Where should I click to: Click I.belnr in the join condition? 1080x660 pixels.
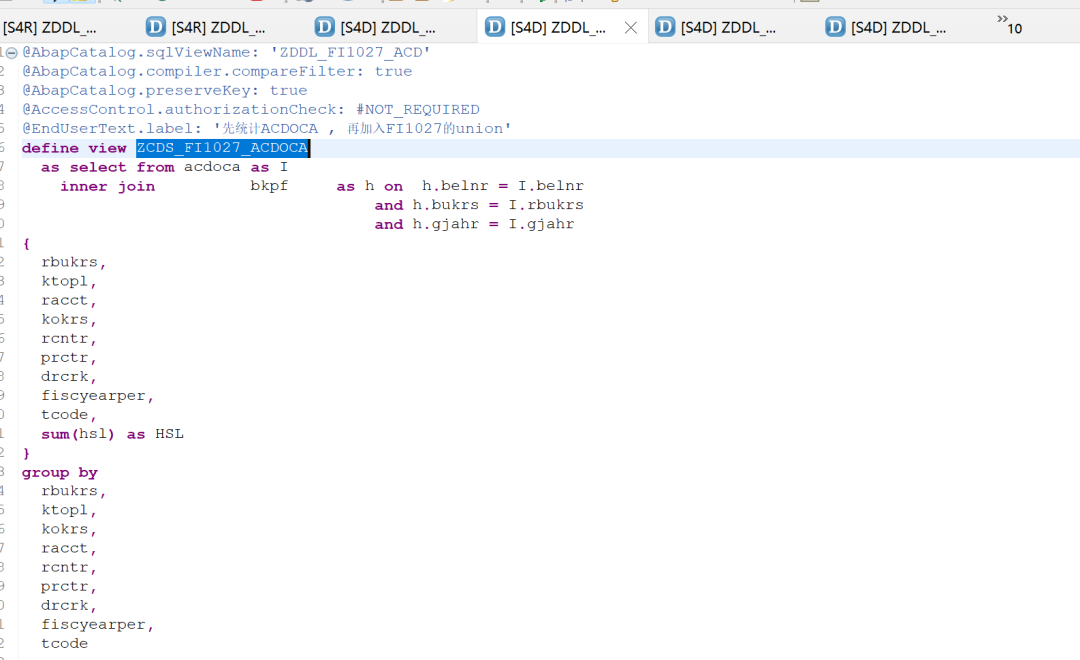(551, 186)
